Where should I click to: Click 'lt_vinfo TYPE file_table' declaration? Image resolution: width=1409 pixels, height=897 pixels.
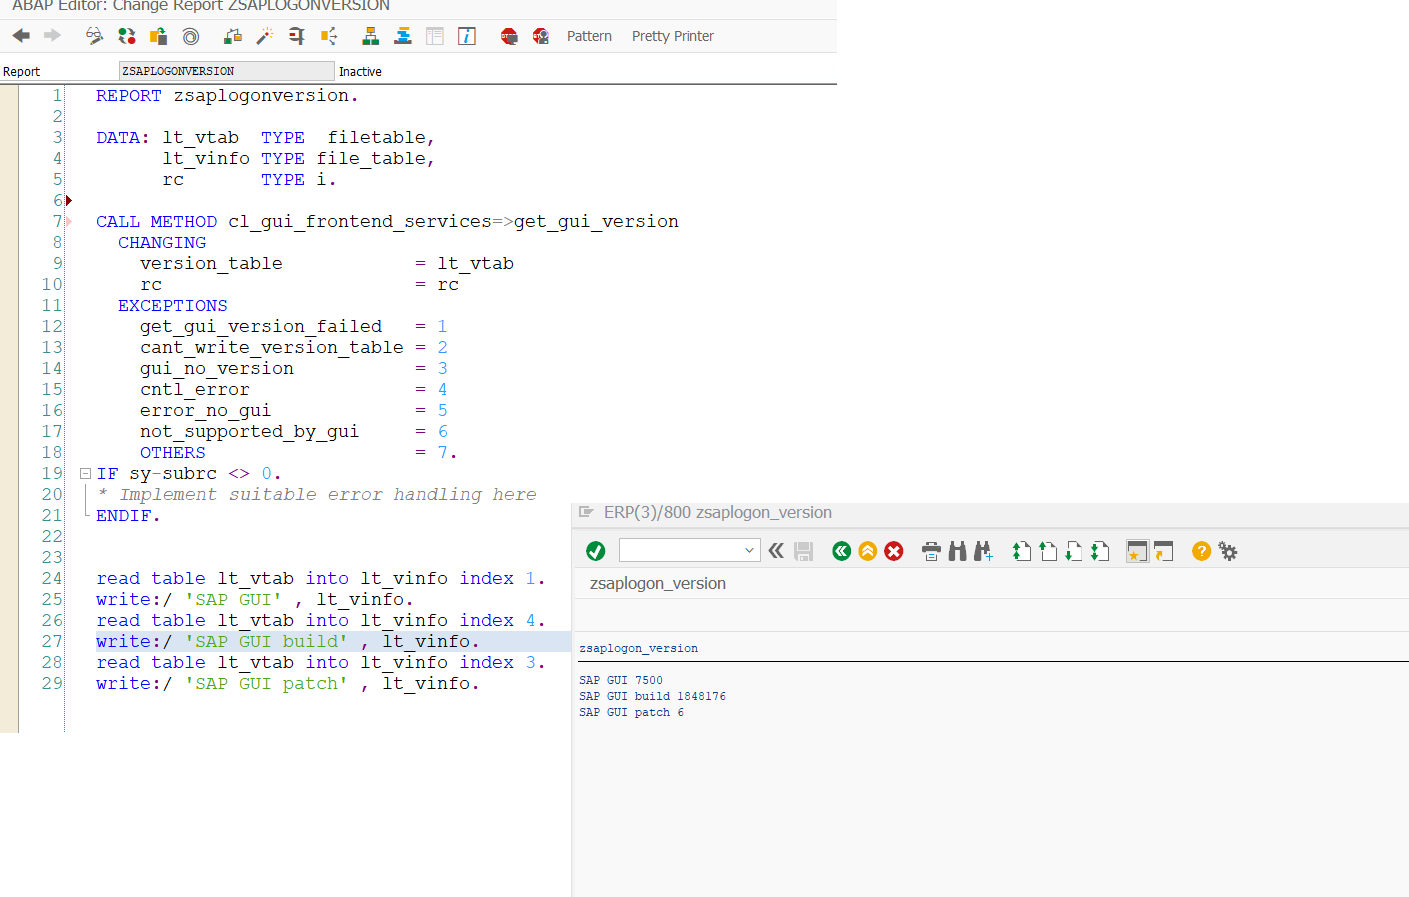click(x=298, y=159)
